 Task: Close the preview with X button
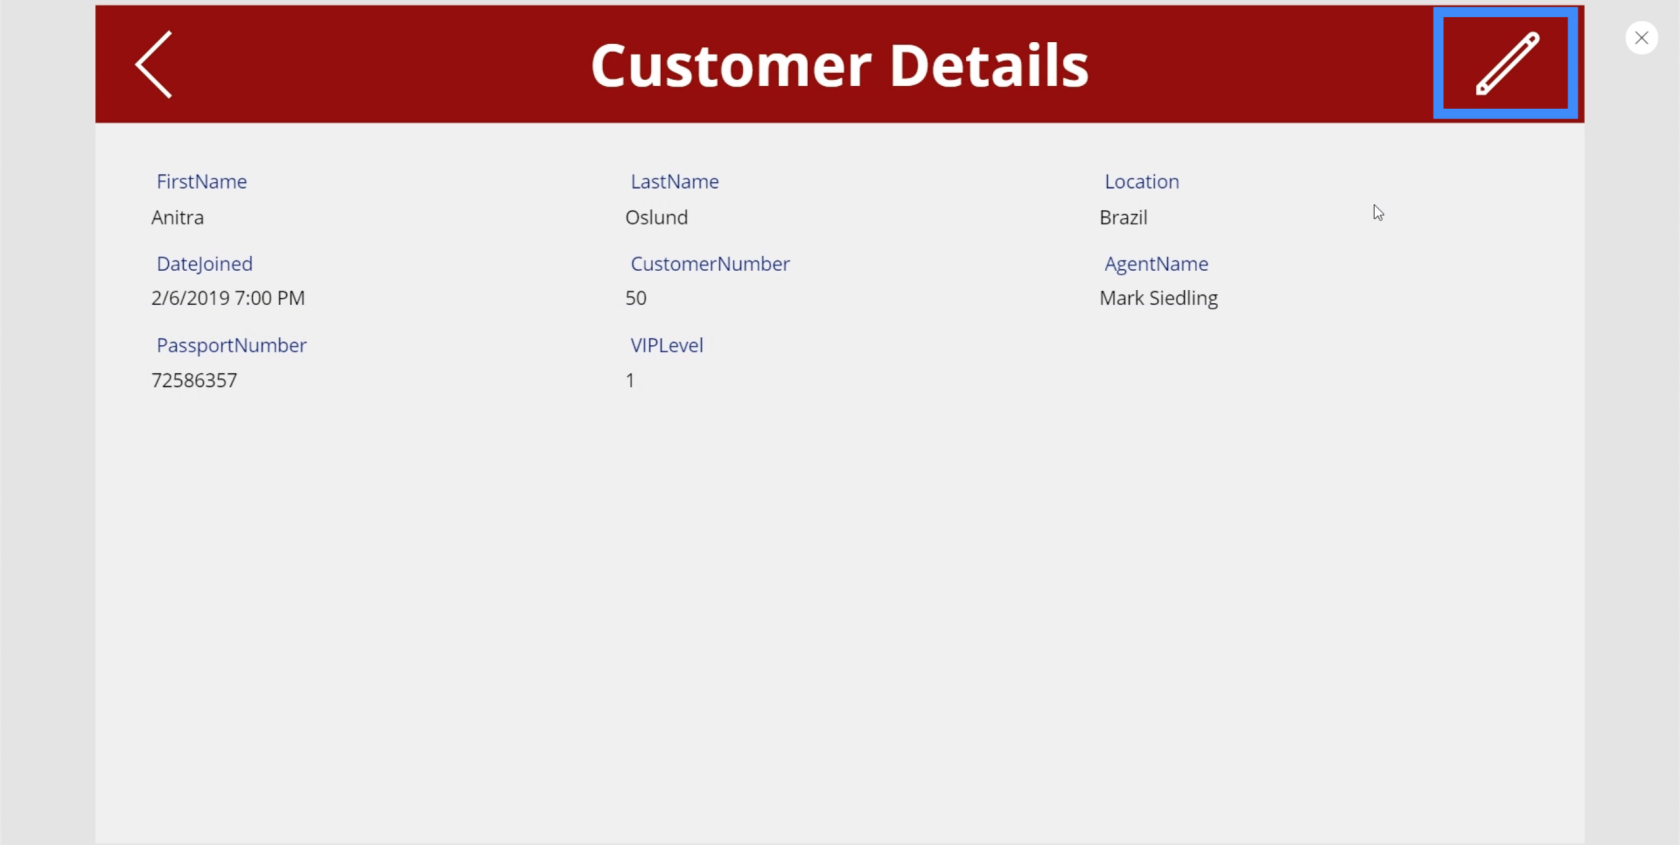(1641, 38)
